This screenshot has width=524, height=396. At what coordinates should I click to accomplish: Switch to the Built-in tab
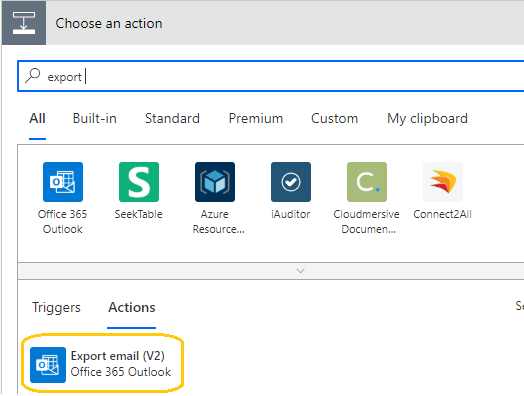point(95,119)
